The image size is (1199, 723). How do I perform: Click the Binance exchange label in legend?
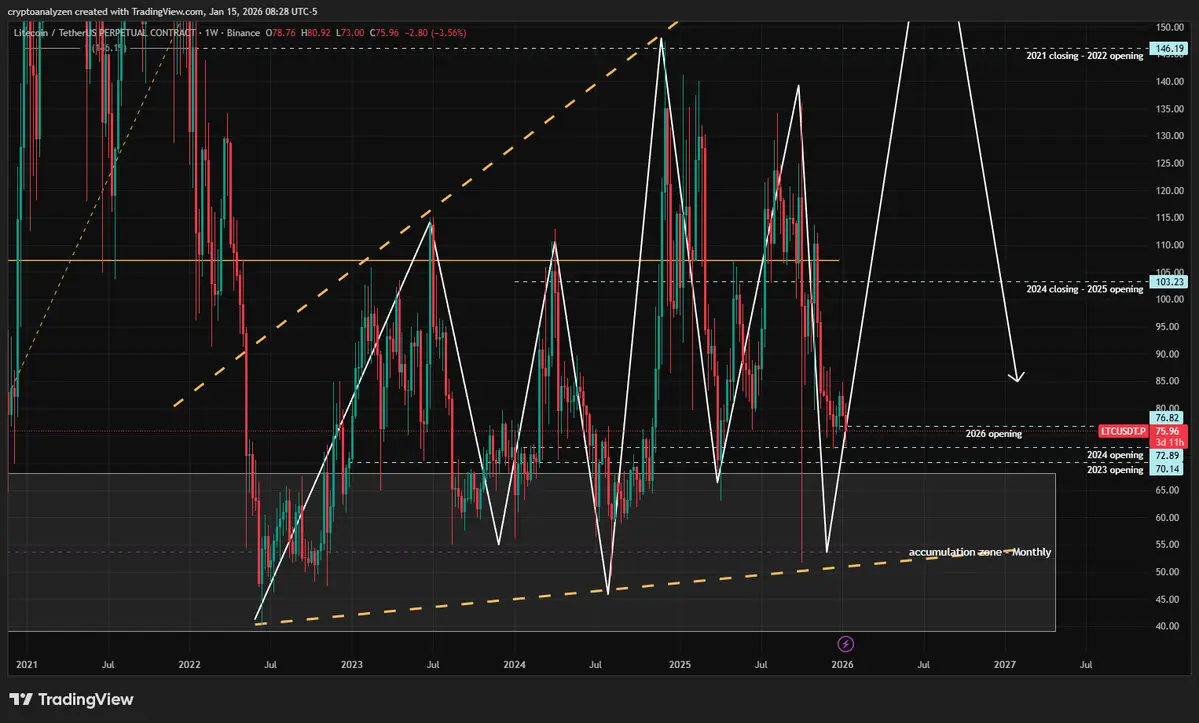point(243,33)
